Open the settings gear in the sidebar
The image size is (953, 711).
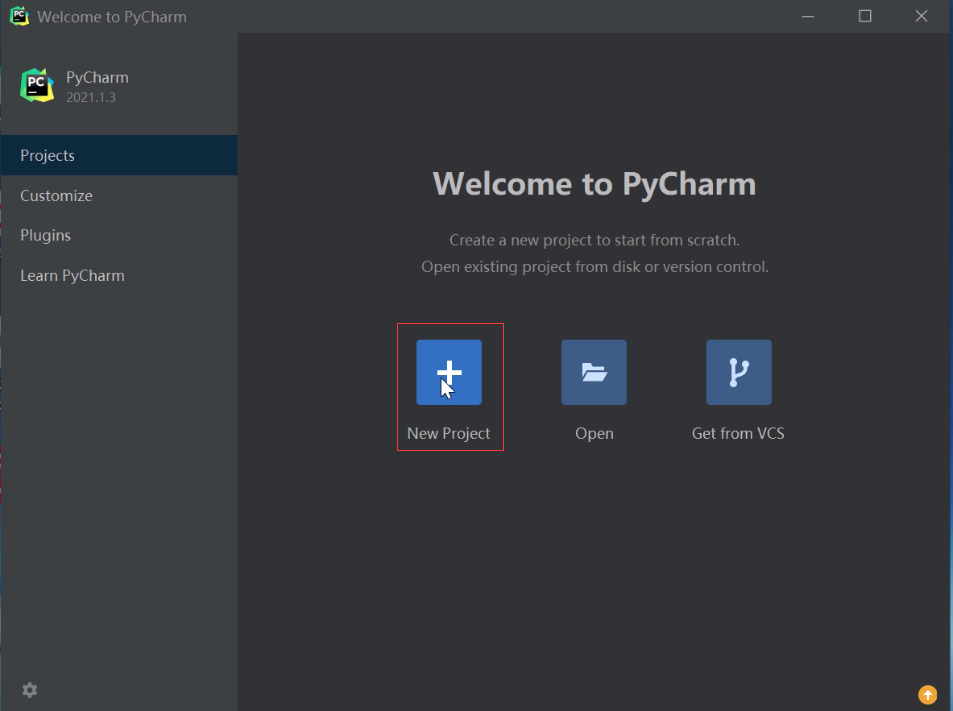pos(30,690)
